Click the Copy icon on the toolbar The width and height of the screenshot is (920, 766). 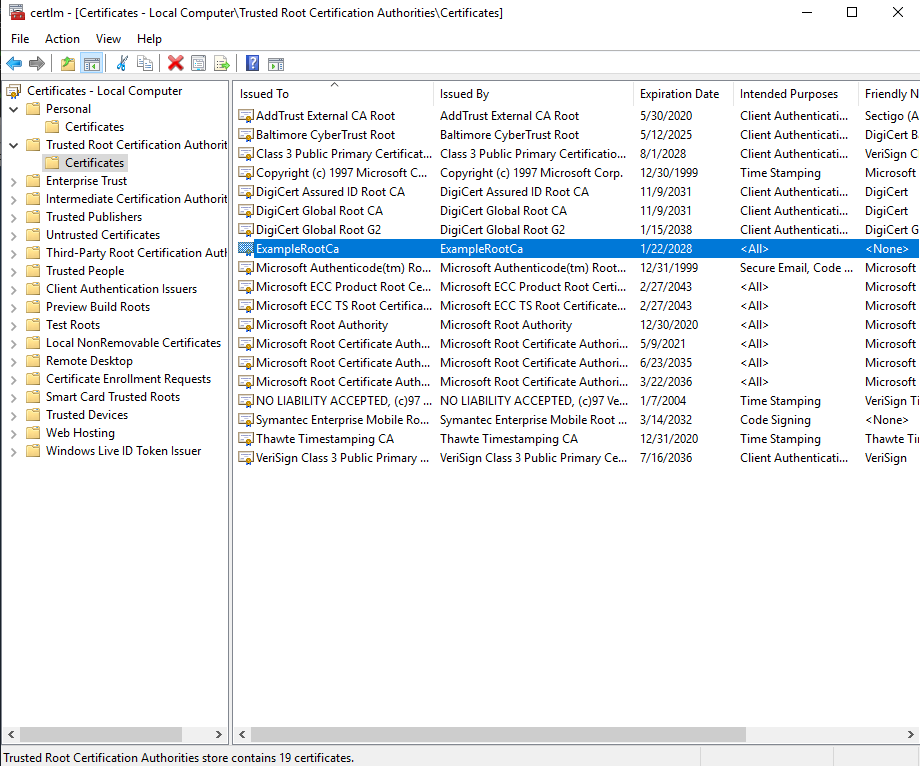pos(146,63)
